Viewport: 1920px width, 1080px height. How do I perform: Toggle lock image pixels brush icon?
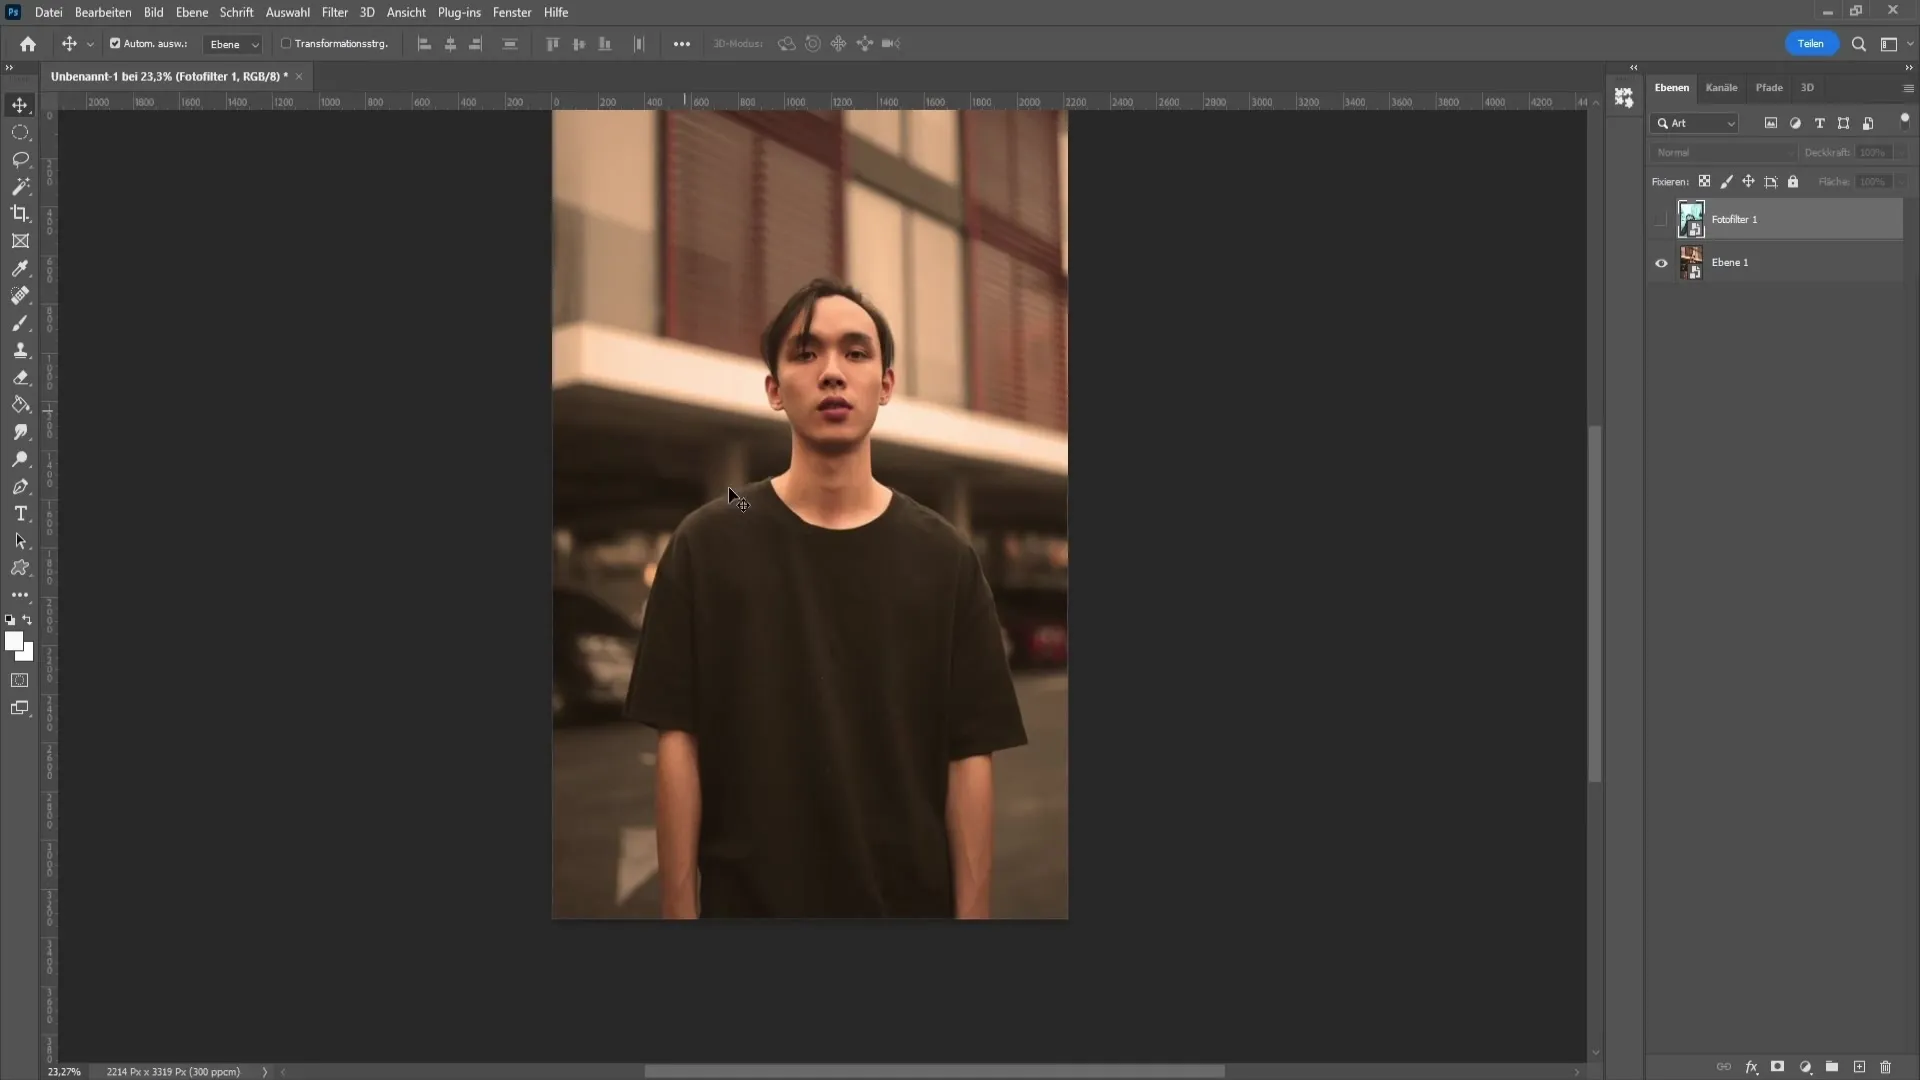1726,182
